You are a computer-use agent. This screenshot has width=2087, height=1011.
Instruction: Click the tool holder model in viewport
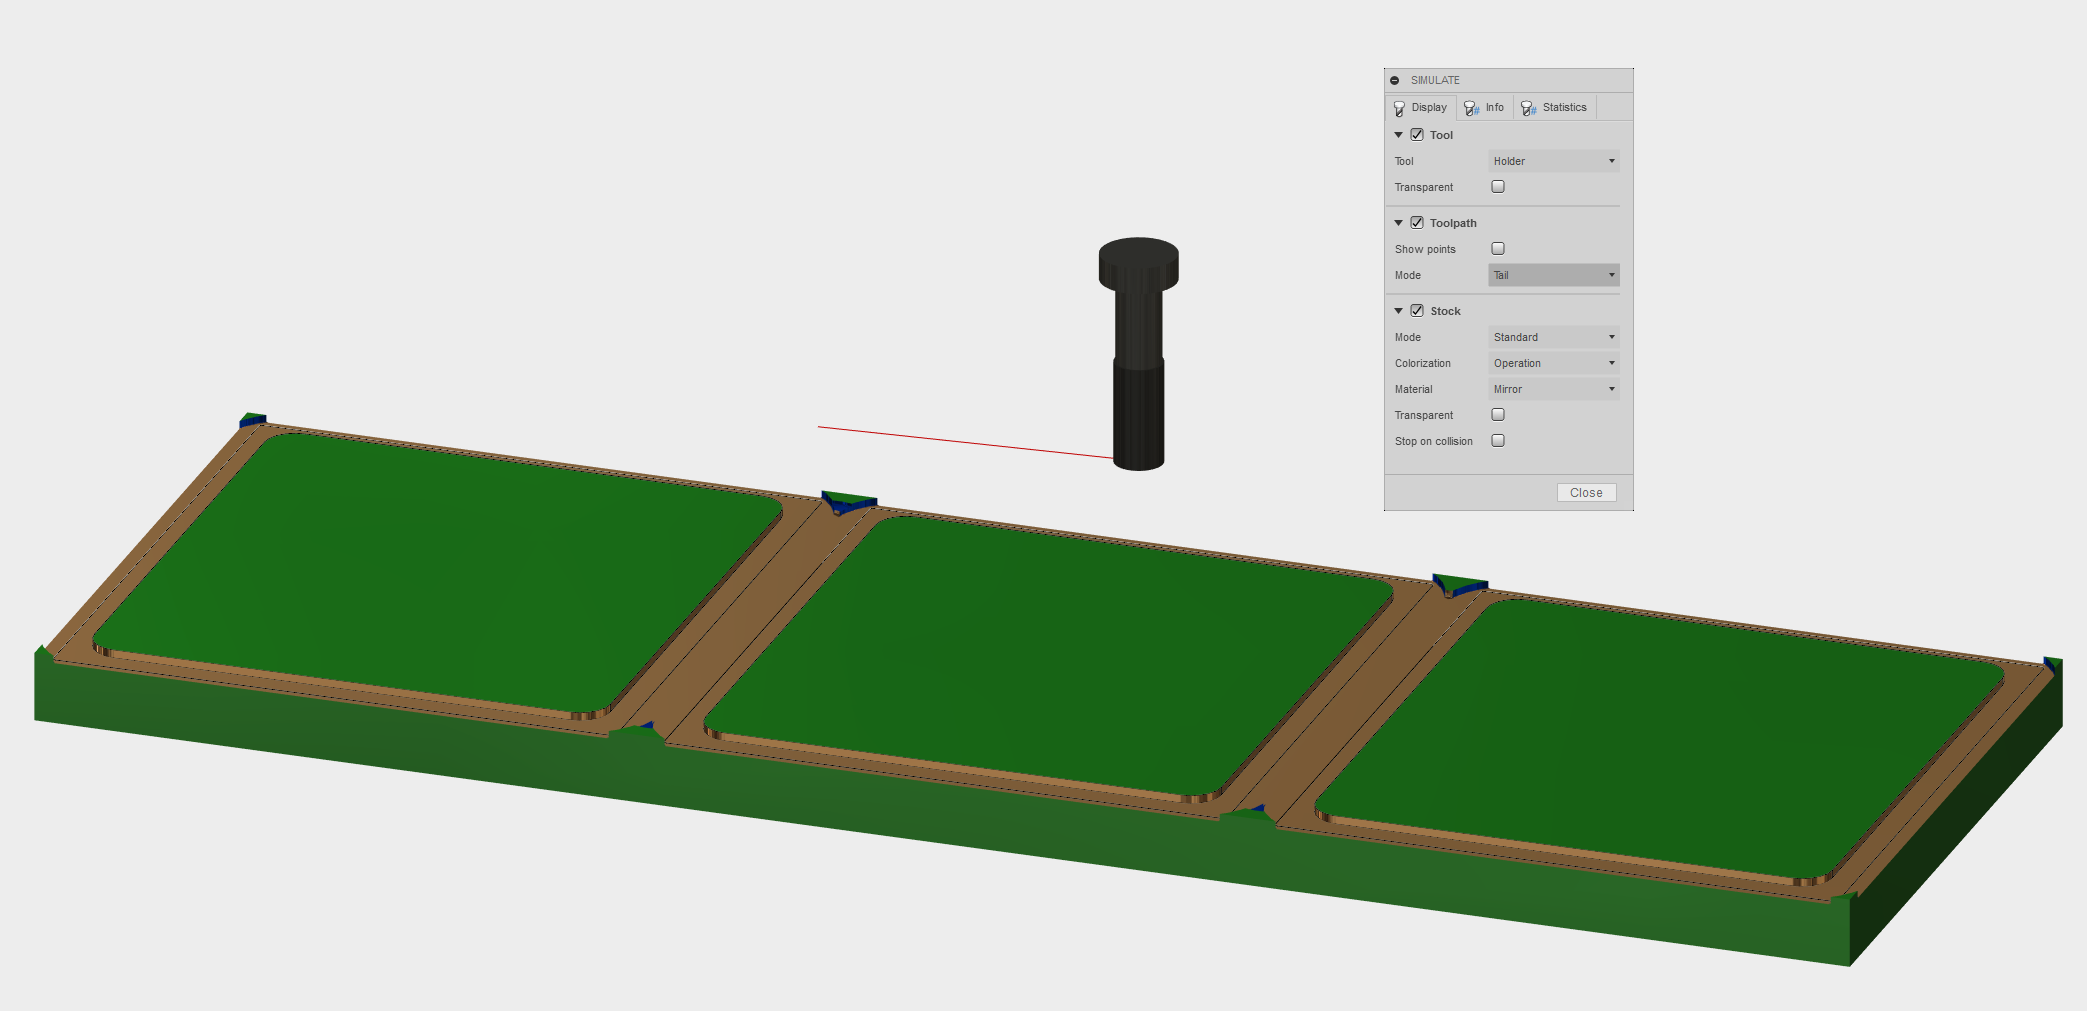click(1138, 353)
